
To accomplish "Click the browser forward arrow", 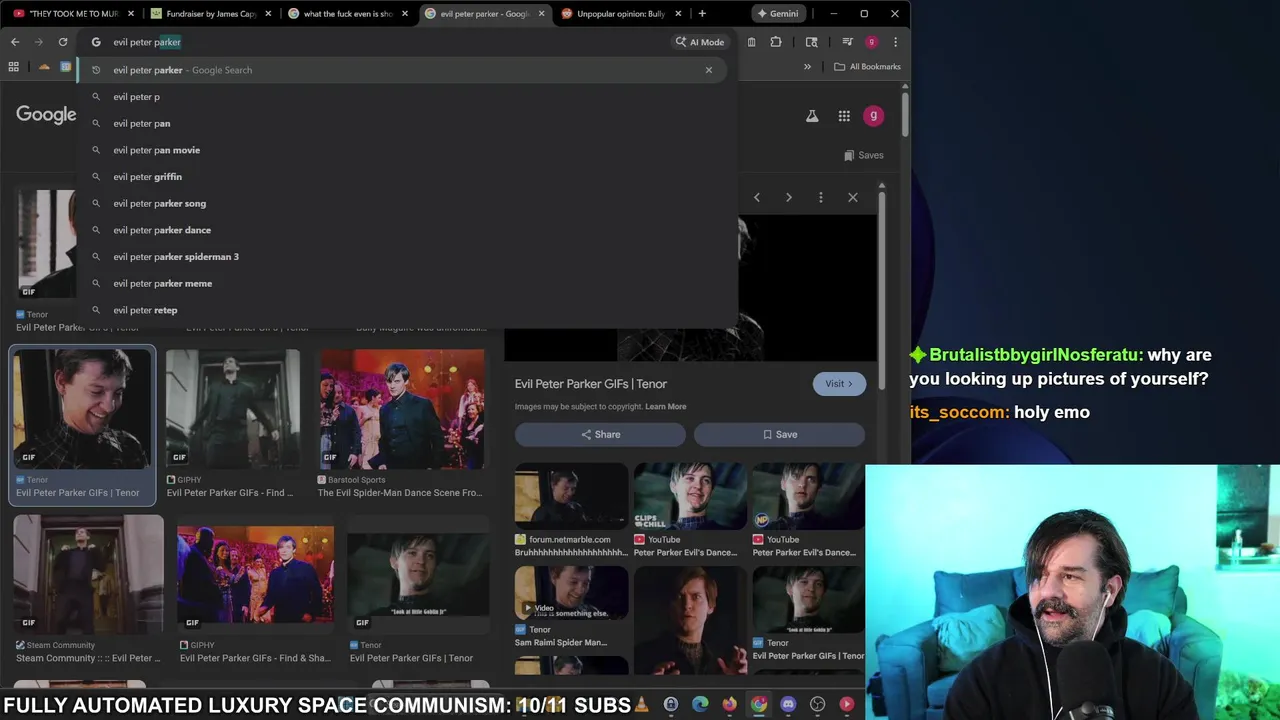I will pyautogui.click(x=39, y=42).
